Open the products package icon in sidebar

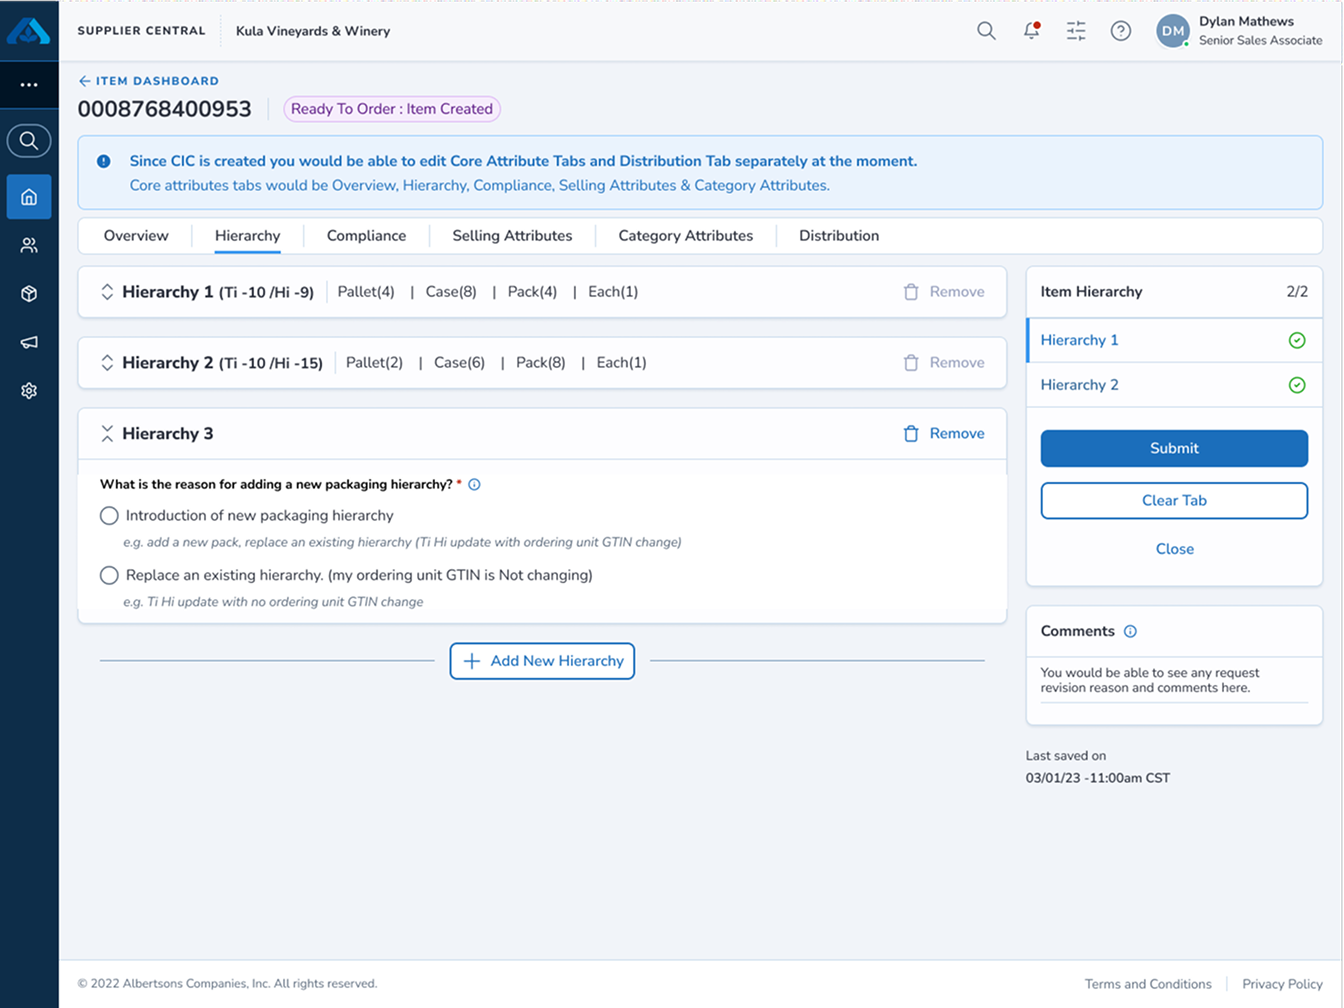point(29,293)
